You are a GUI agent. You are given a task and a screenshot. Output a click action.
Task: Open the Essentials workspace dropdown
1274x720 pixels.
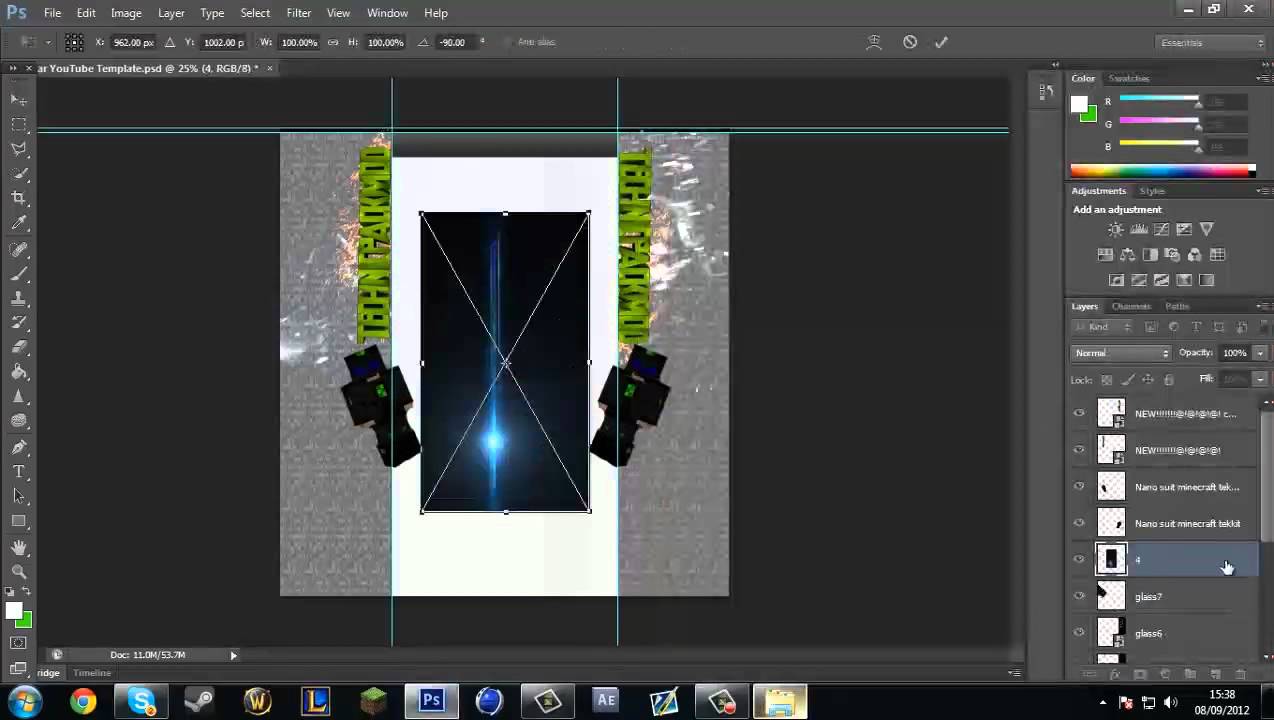coord(1211,43)
